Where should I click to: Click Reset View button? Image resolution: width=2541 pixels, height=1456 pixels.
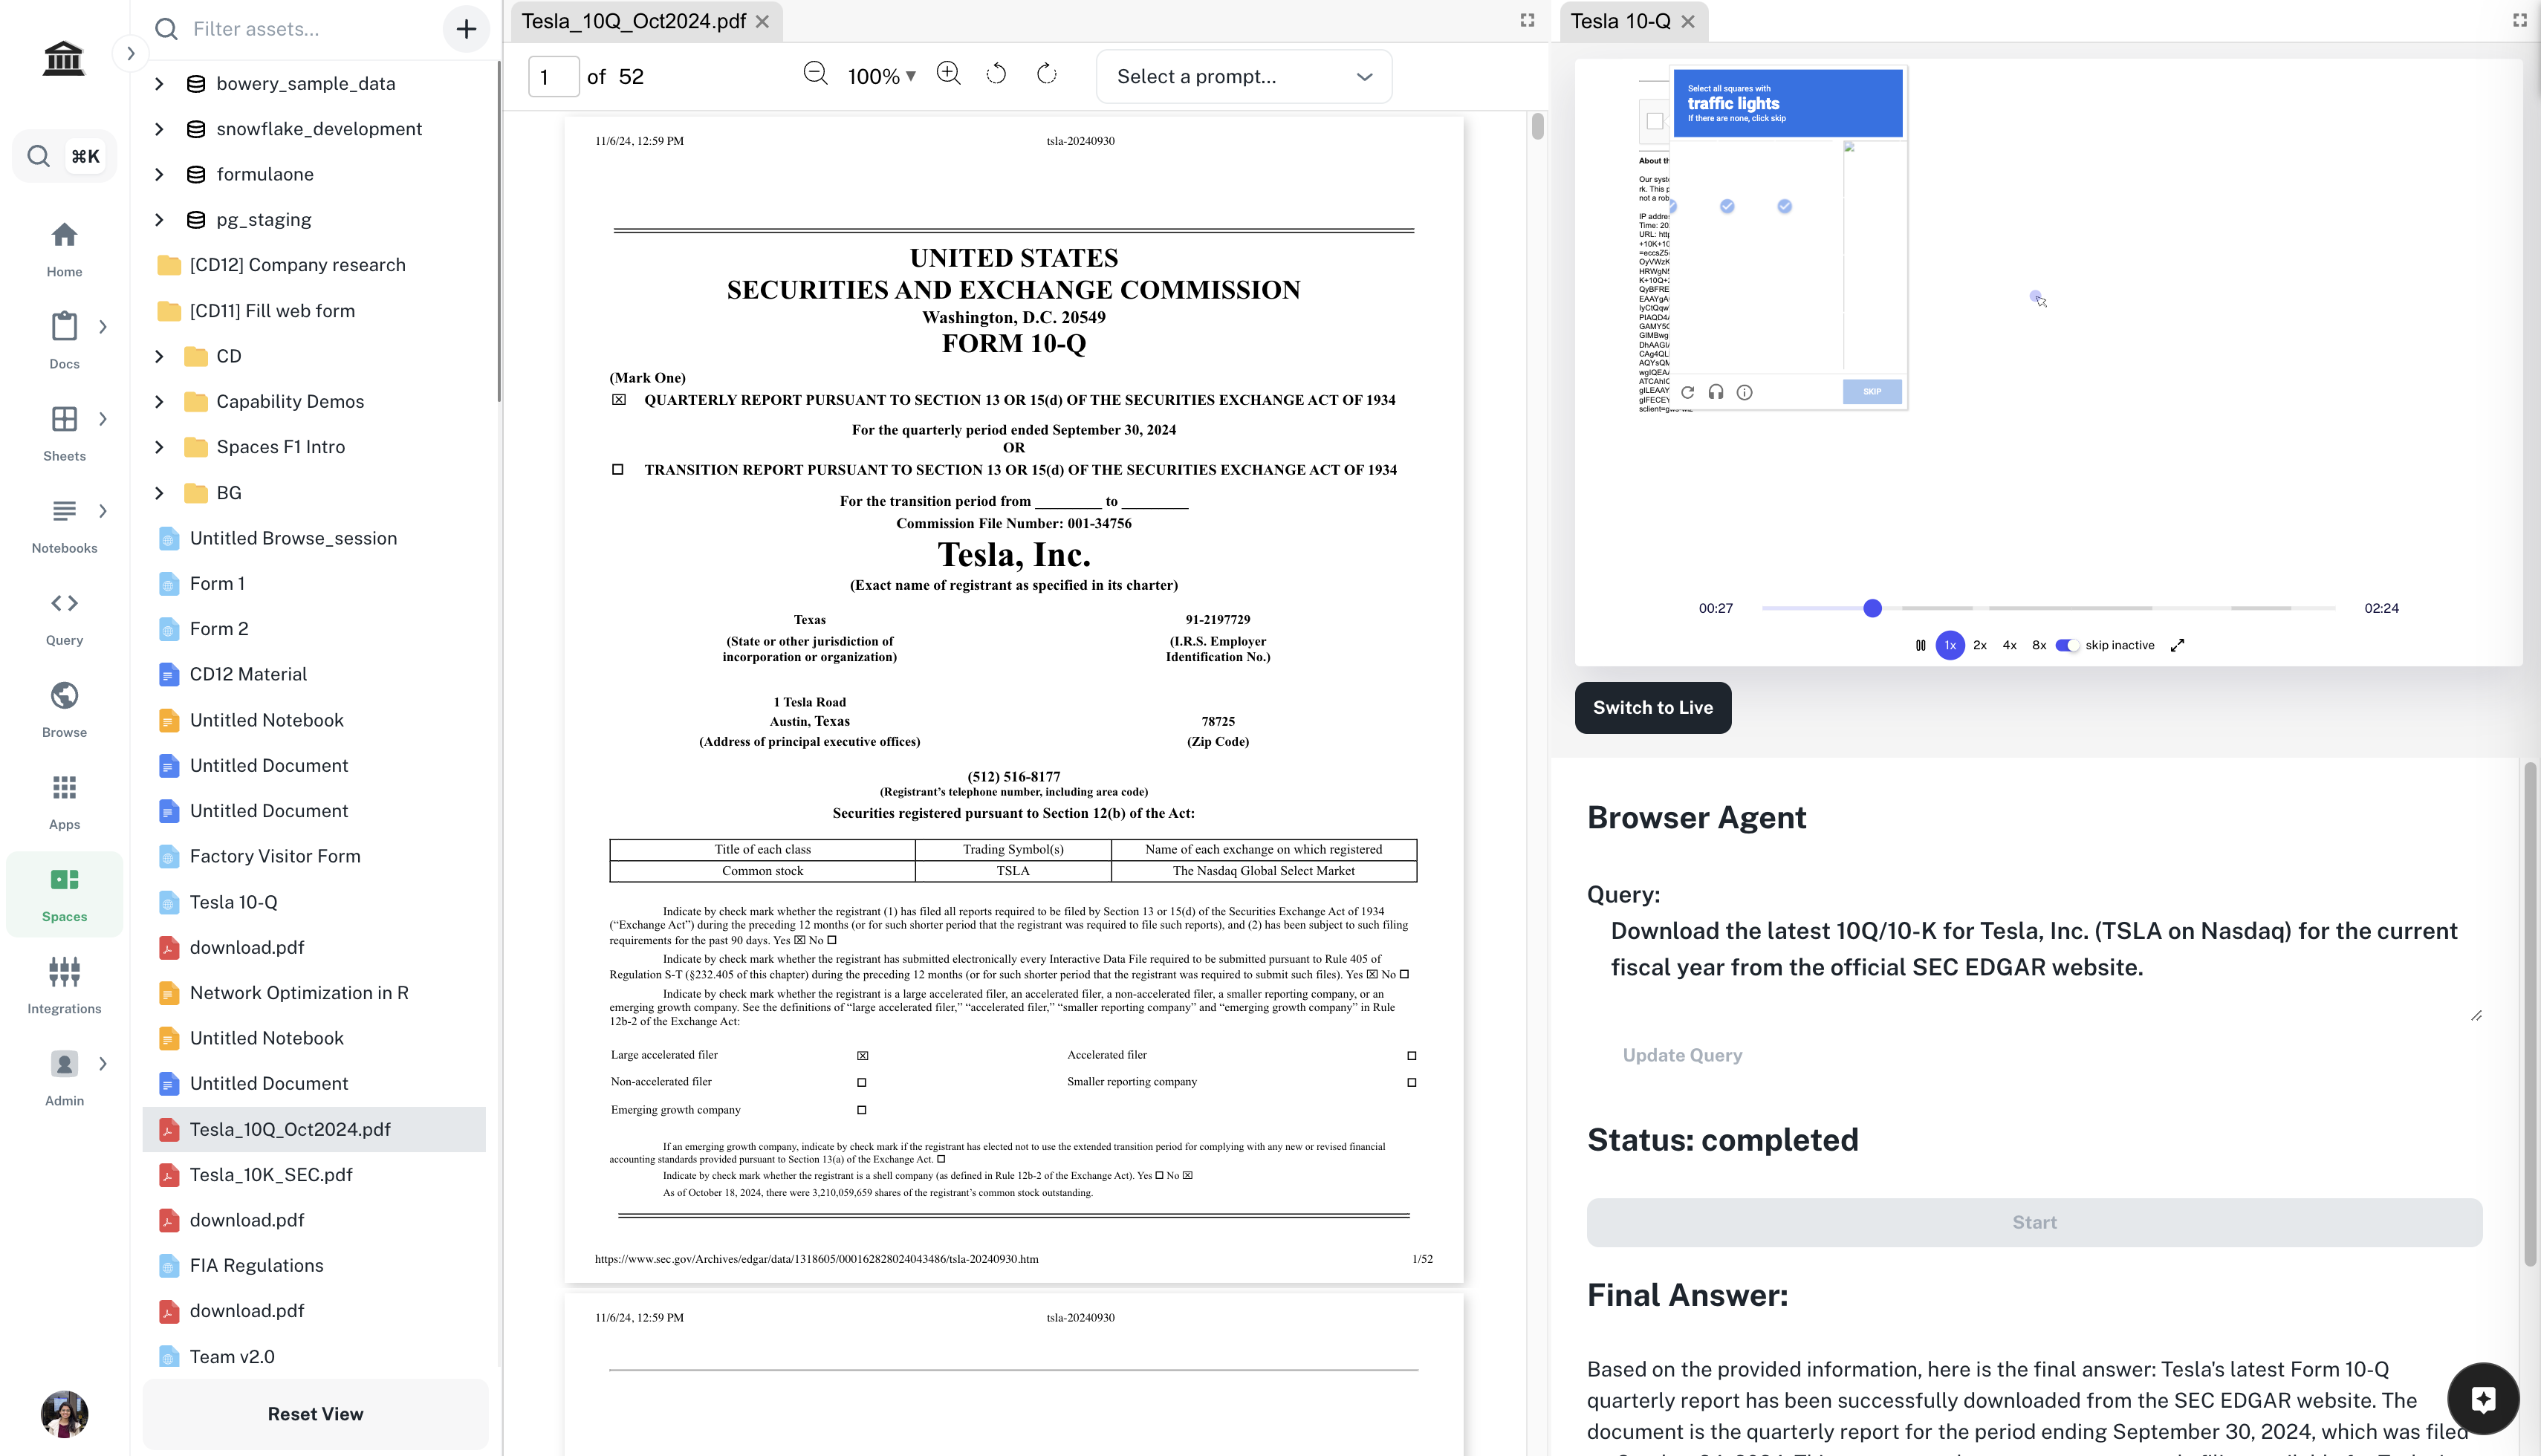coord(315,1414)
